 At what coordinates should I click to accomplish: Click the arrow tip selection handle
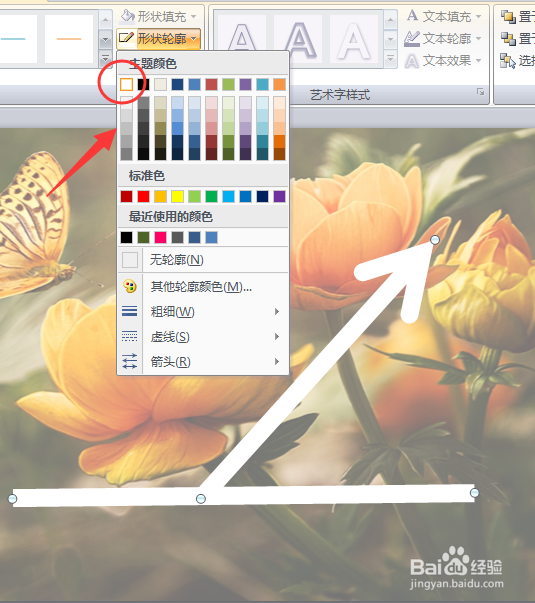435,240
